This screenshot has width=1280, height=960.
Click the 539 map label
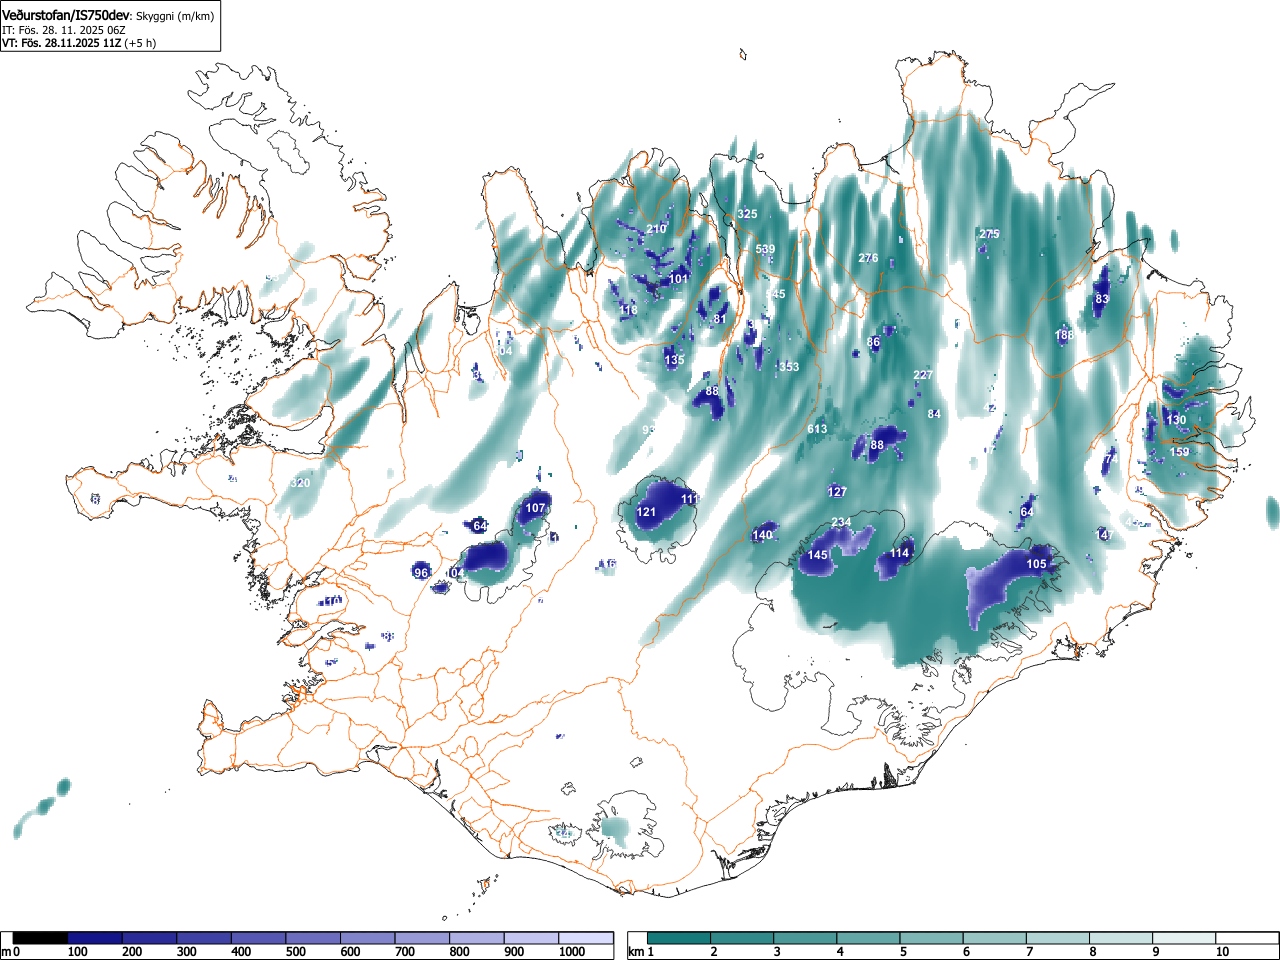tap(765, 249)
